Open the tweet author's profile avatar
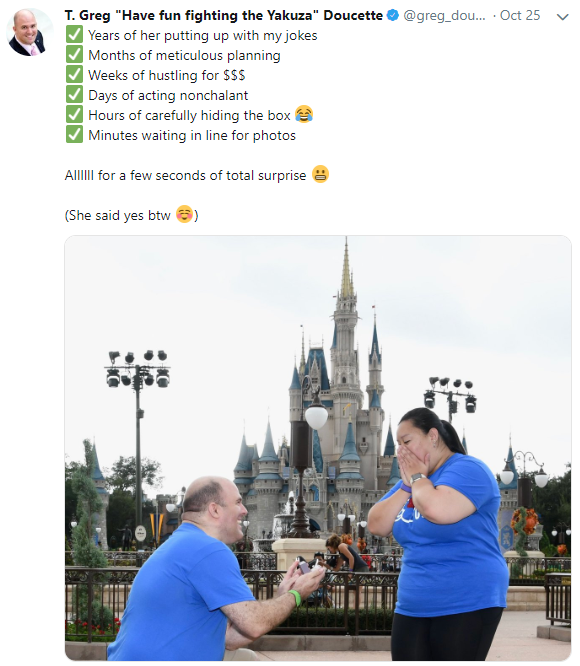This screenshot has height=666, width=580. (29, 33)
